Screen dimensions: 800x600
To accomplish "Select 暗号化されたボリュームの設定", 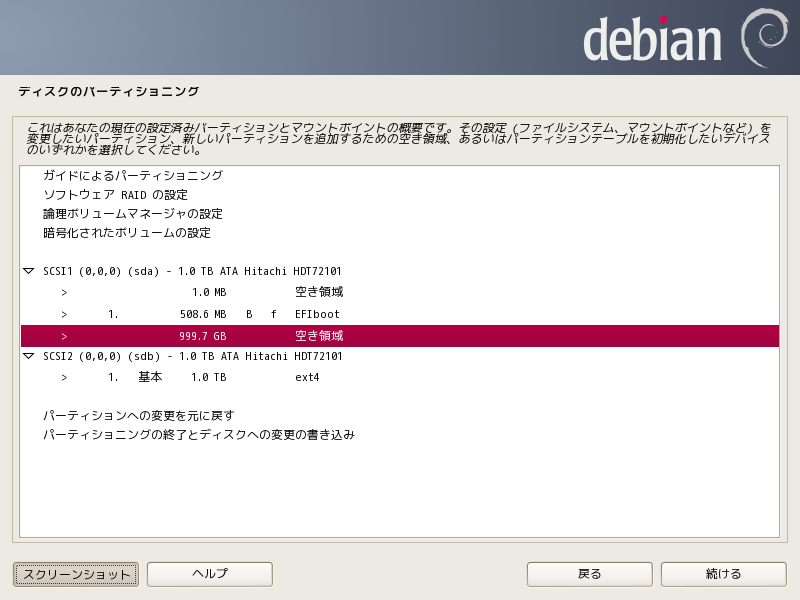I will [126, 233].
